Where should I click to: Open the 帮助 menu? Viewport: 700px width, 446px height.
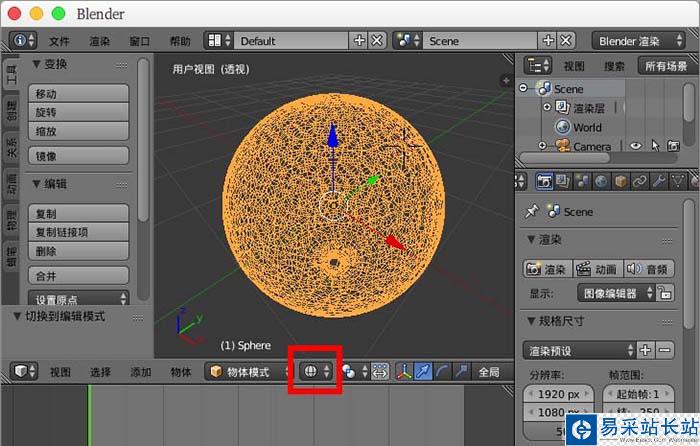point(180,41)
